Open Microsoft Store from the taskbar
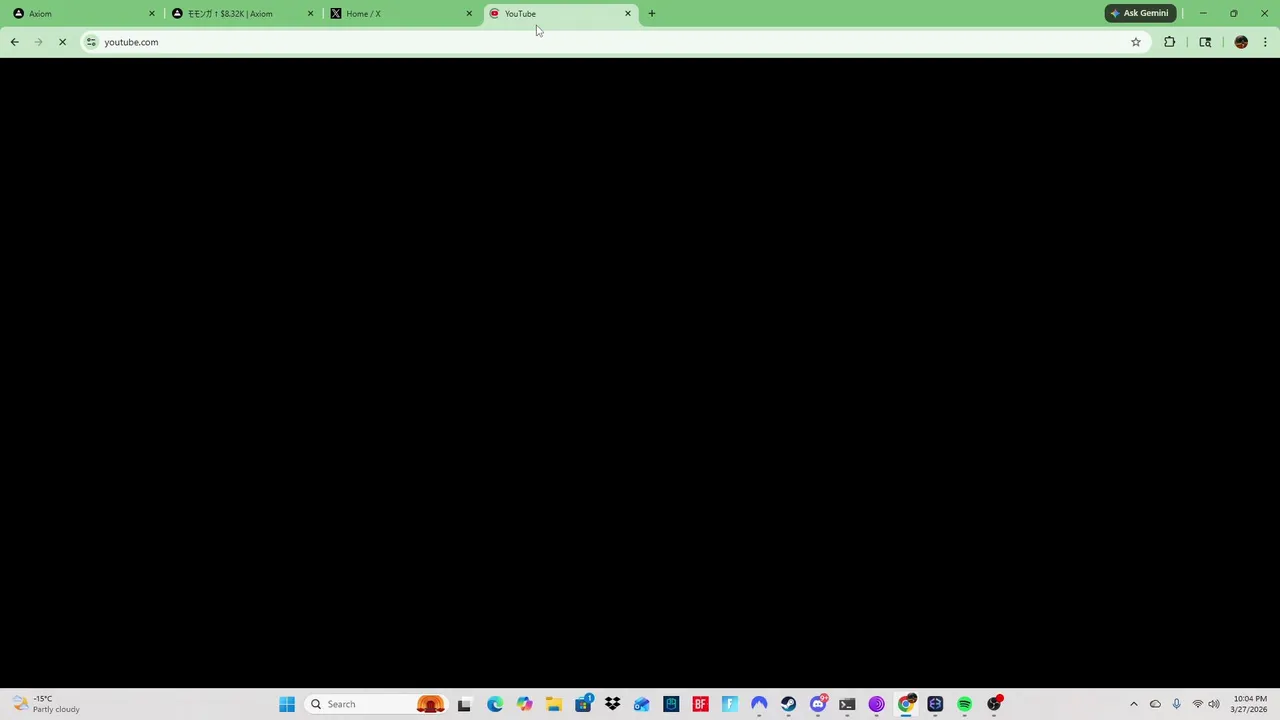Viewport: 1280px width, 720px height. pyautogui.click(x=583, y=704)
